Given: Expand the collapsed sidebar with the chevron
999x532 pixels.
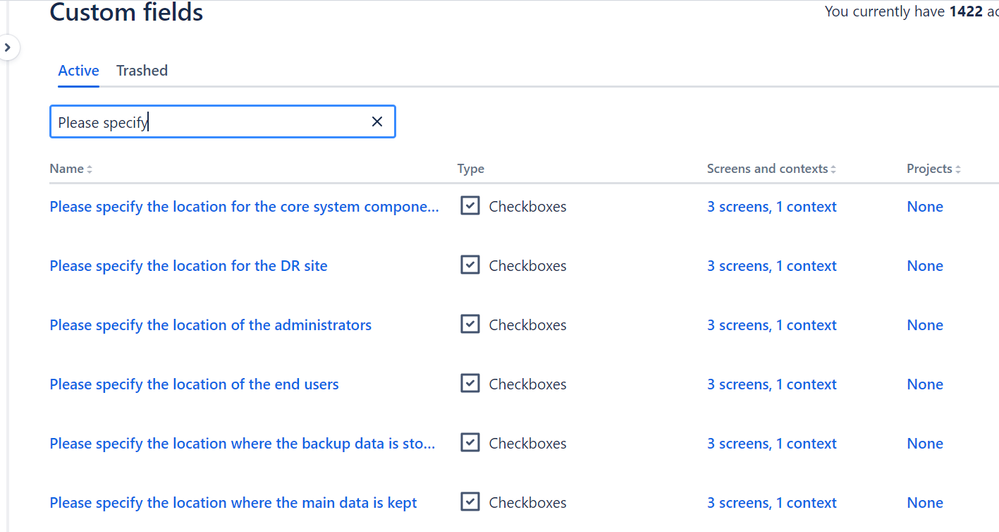Looking at the screenshot, I should pyautogui.click(x=8, y=47).
